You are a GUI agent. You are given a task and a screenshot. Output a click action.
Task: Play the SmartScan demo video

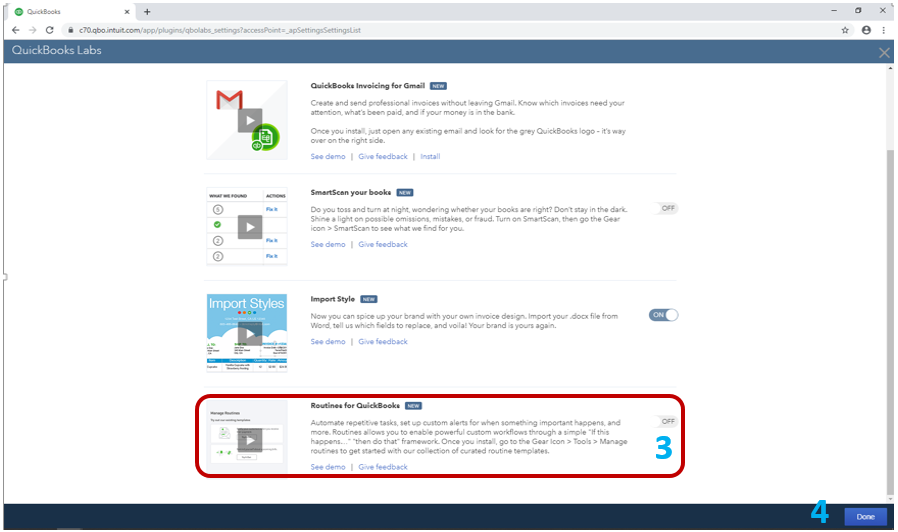[250, 227]
